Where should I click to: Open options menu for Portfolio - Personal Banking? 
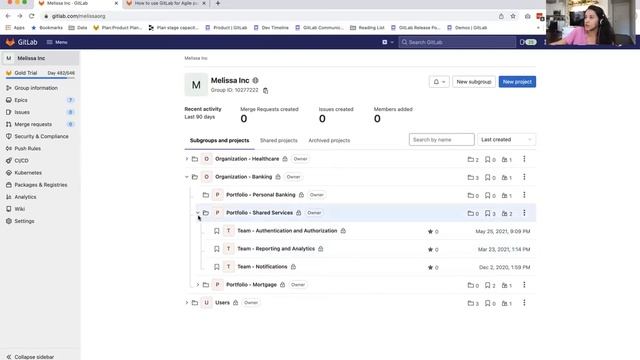click(x=524, y=195)
